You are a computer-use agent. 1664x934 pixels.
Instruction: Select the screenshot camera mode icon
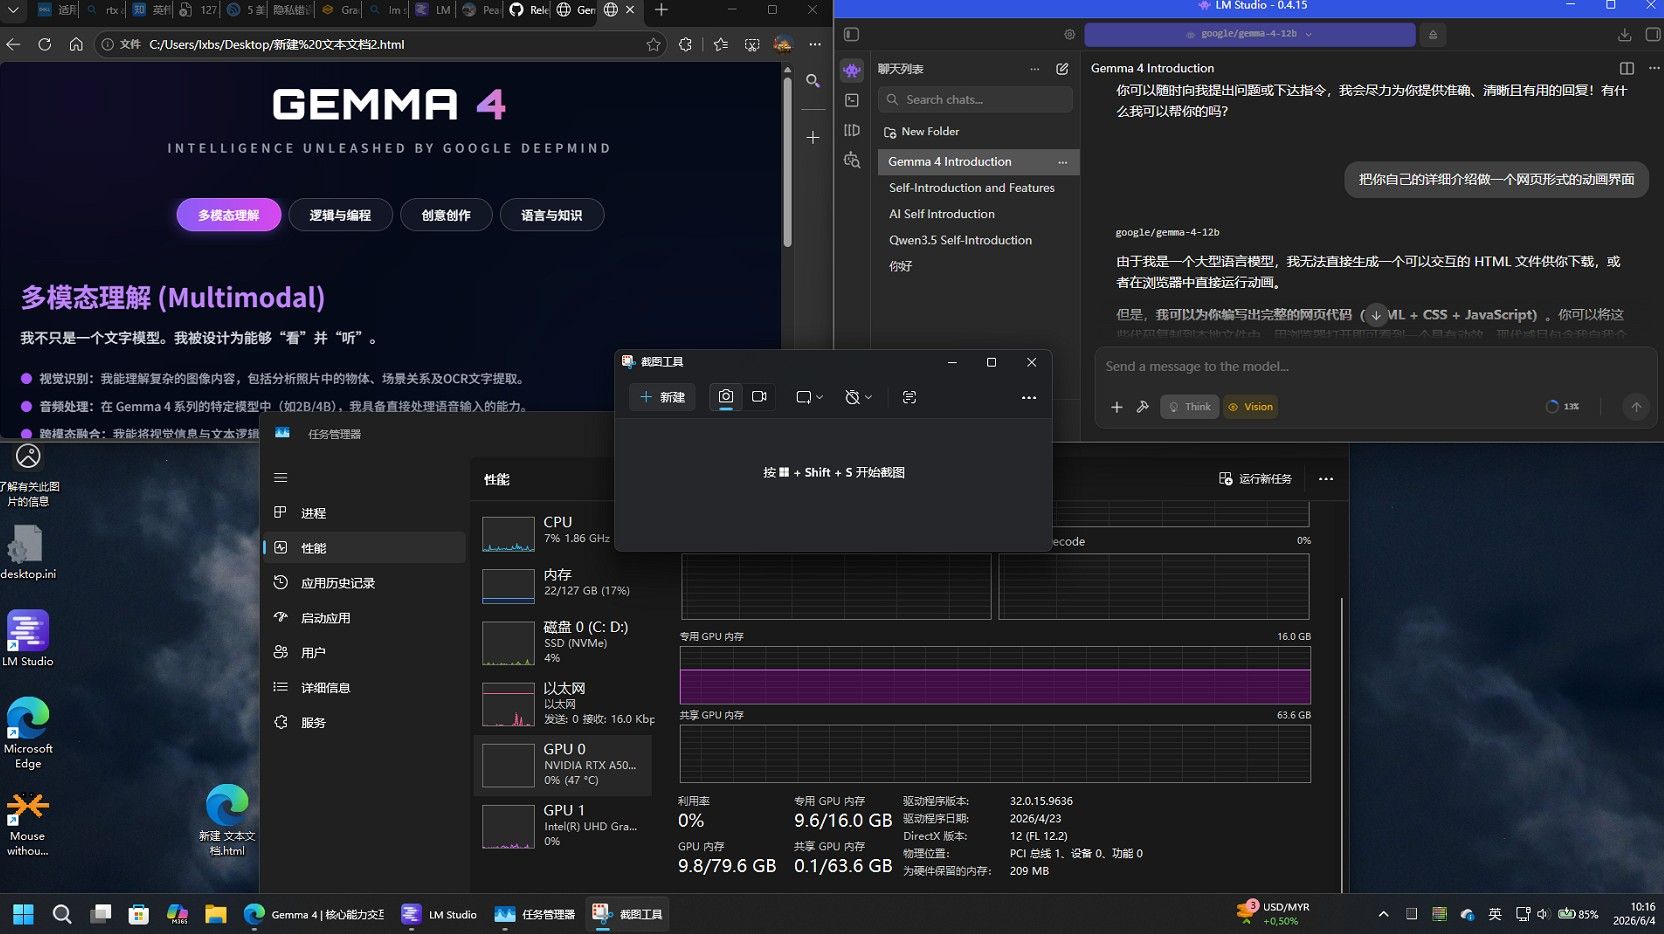click(x=726, y=397)
